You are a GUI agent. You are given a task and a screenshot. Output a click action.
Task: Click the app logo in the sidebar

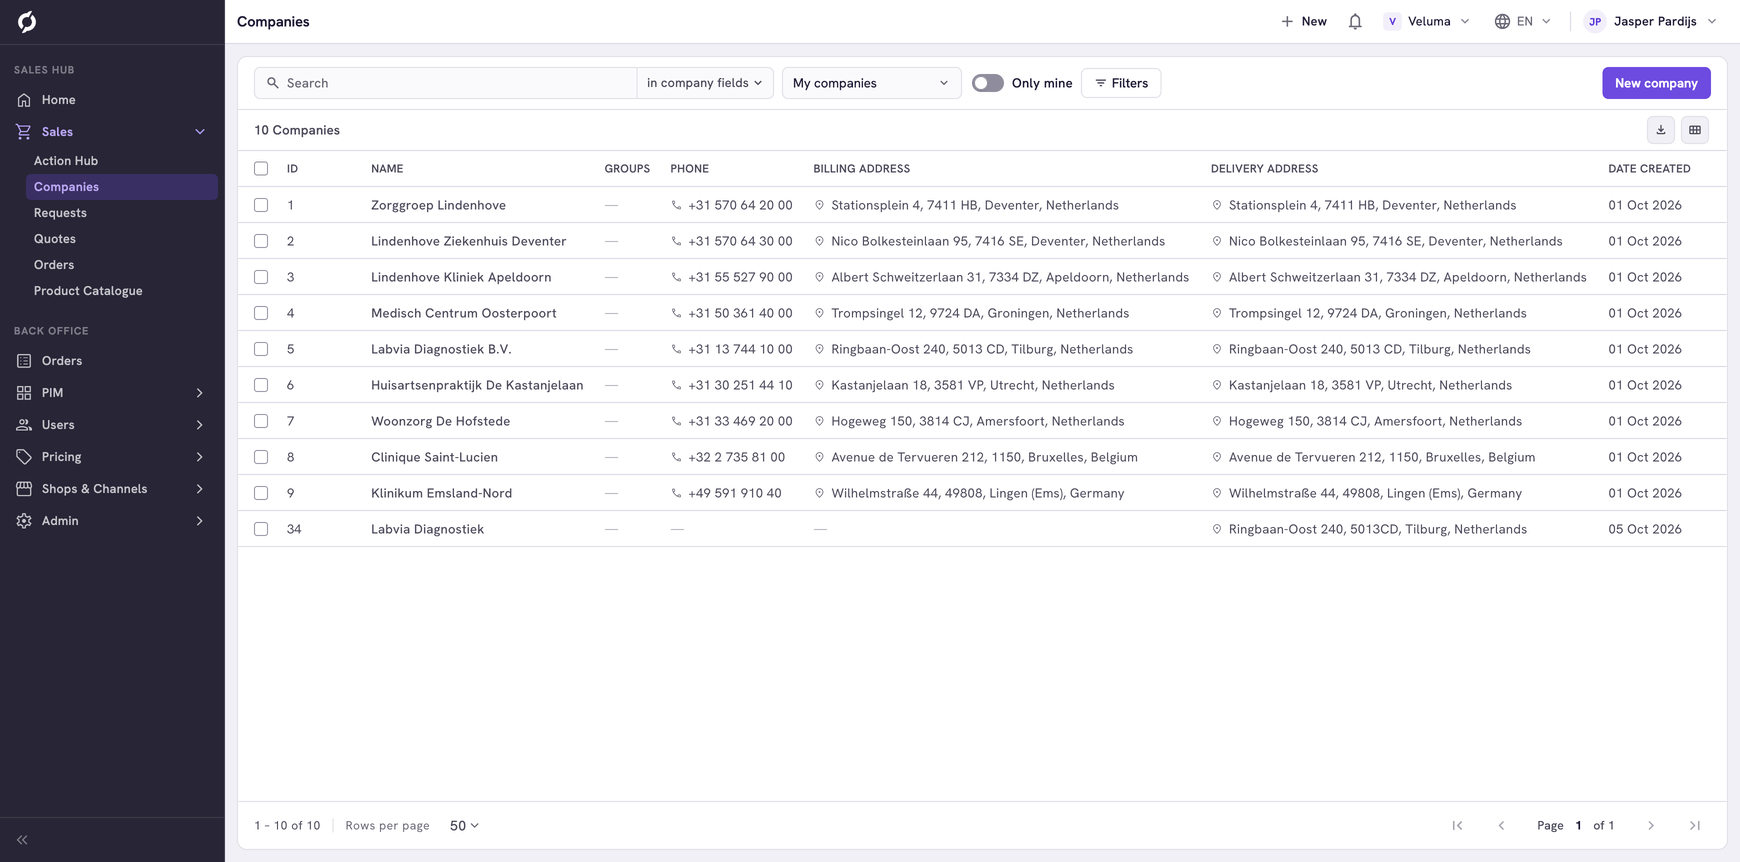click(27, 21)
